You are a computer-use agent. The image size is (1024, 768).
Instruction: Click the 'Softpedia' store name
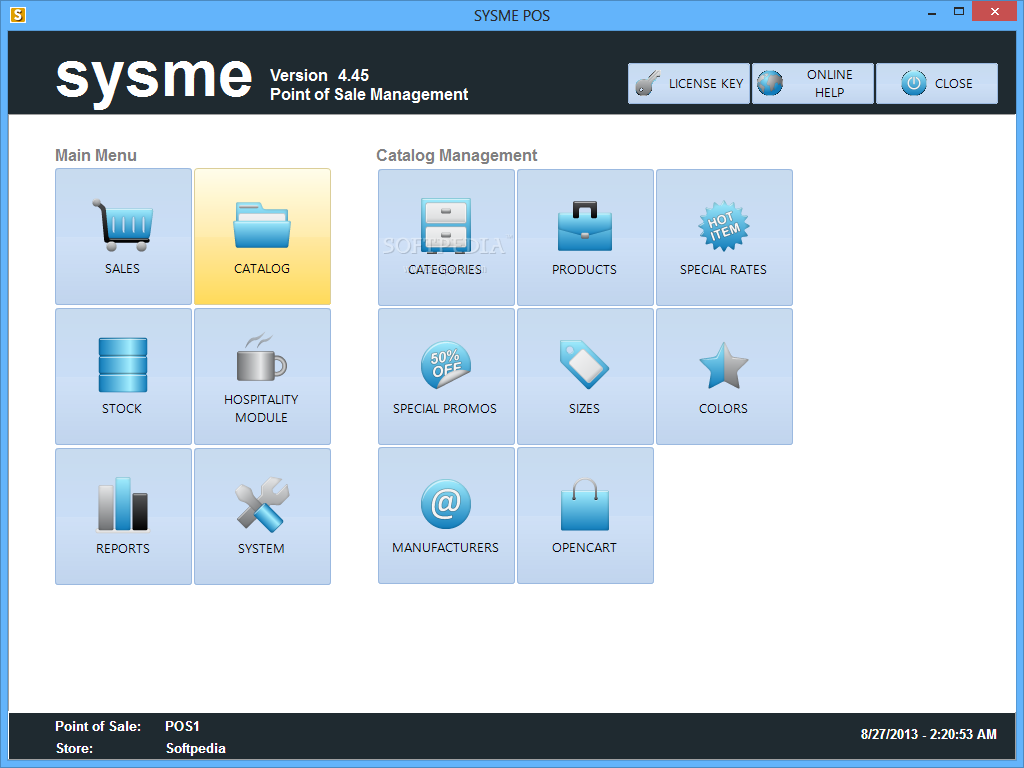(196, 748)
